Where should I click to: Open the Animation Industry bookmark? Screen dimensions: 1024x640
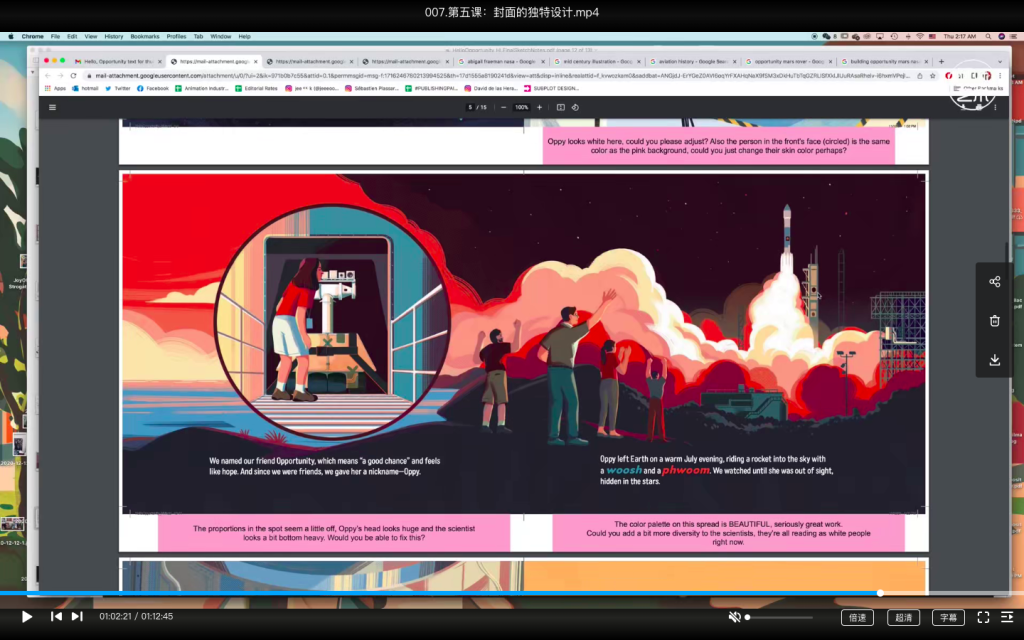205,88
